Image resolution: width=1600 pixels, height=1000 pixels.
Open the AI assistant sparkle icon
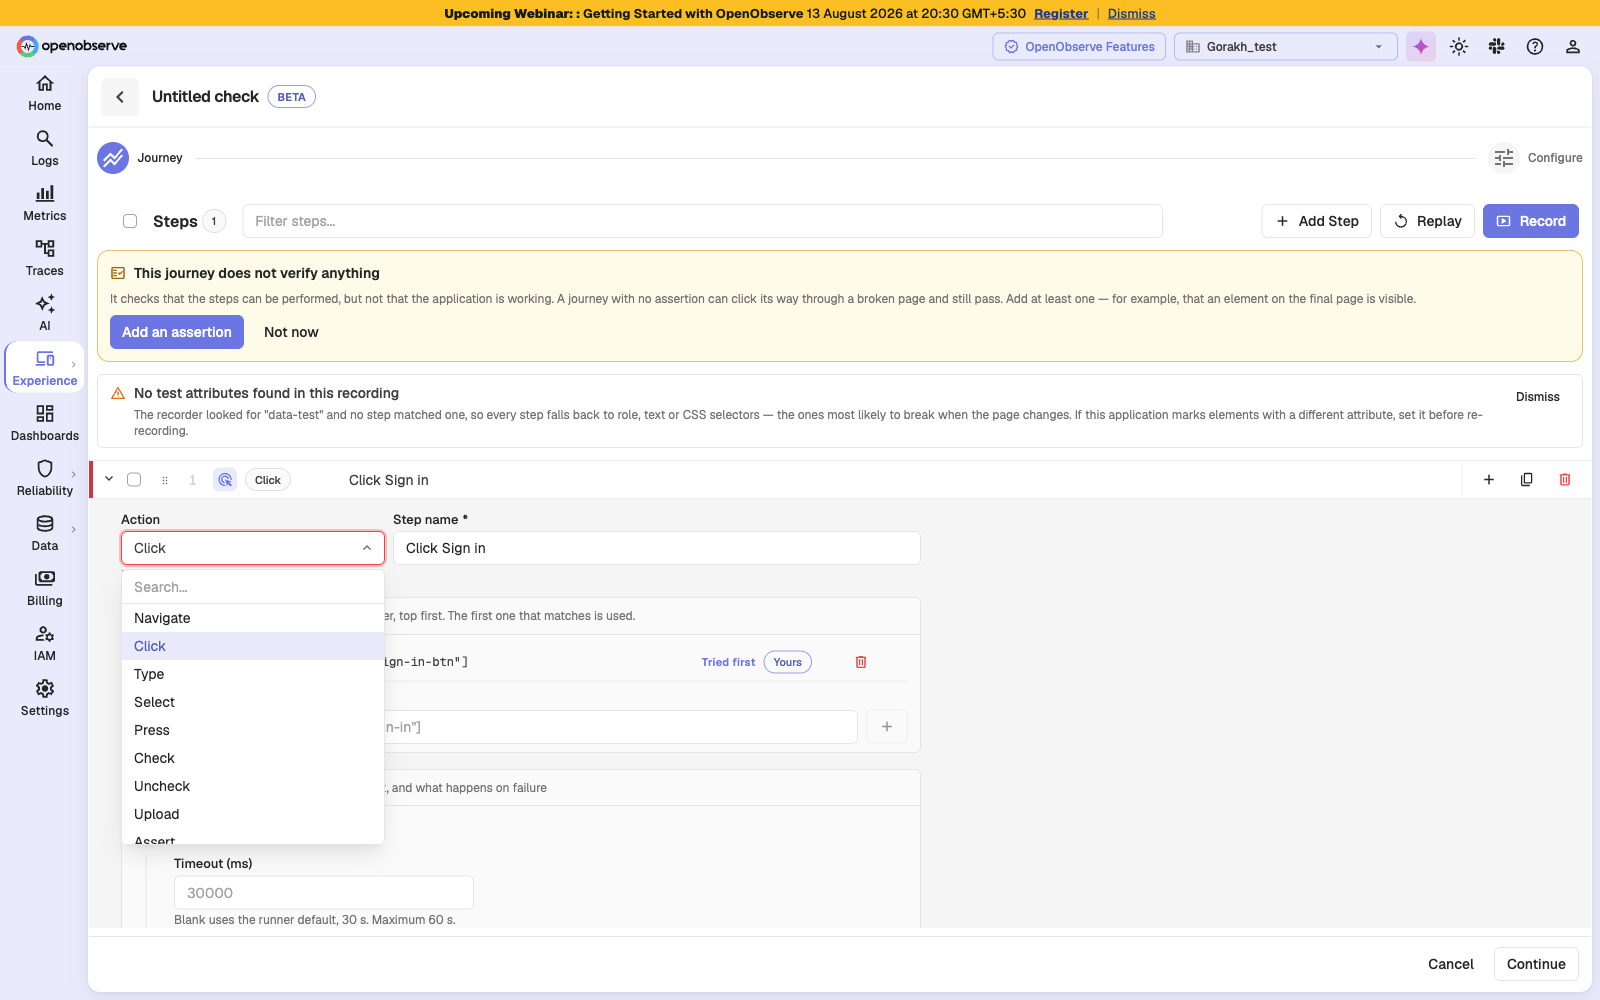pos(1421,47)
